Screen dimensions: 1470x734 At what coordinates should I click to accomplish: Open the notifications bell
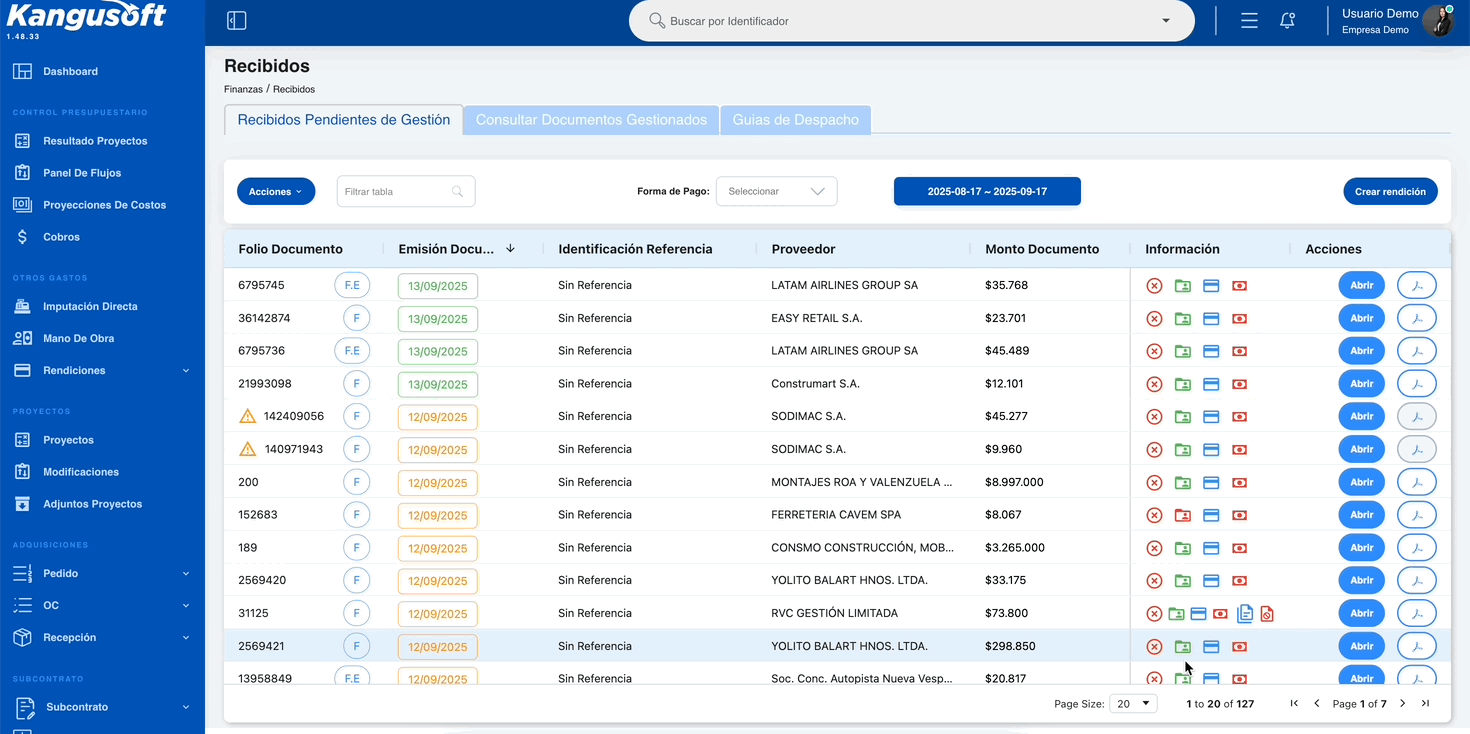[x=1288, y=20]
